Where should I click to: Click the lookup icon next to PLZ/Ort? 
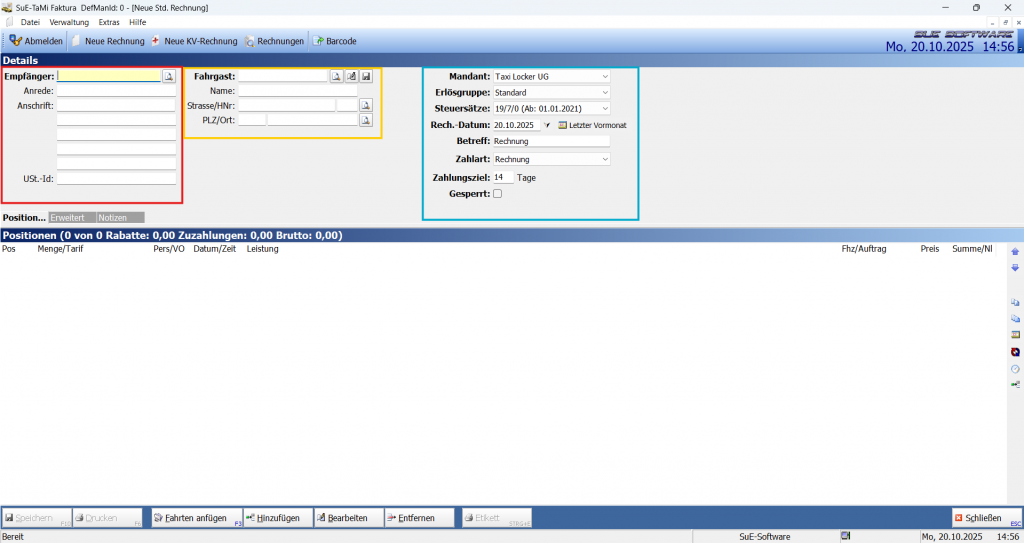366,120
